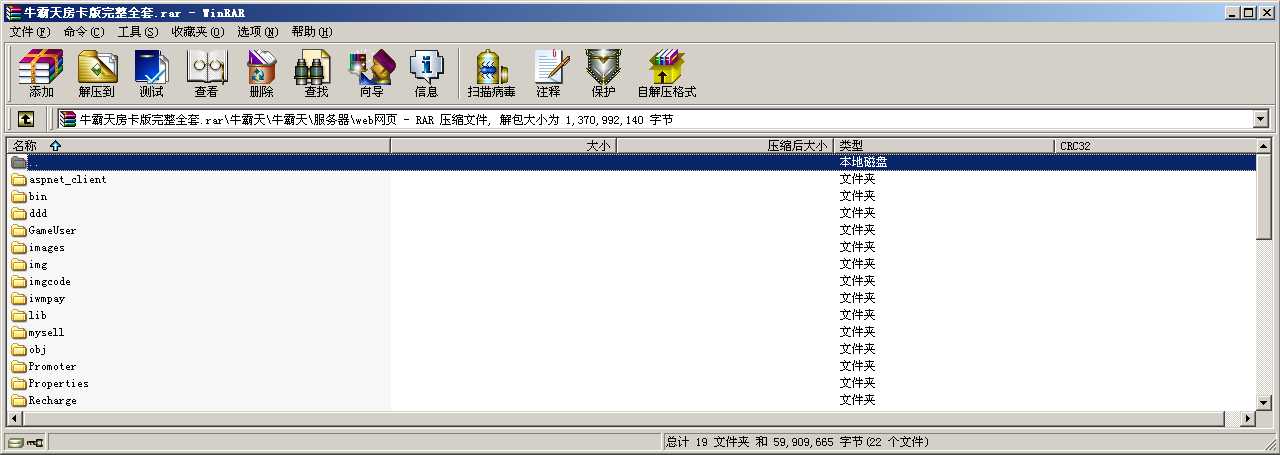Select the Promoter folder icon
1280x455 pixels.
click(x=18, y=367)
